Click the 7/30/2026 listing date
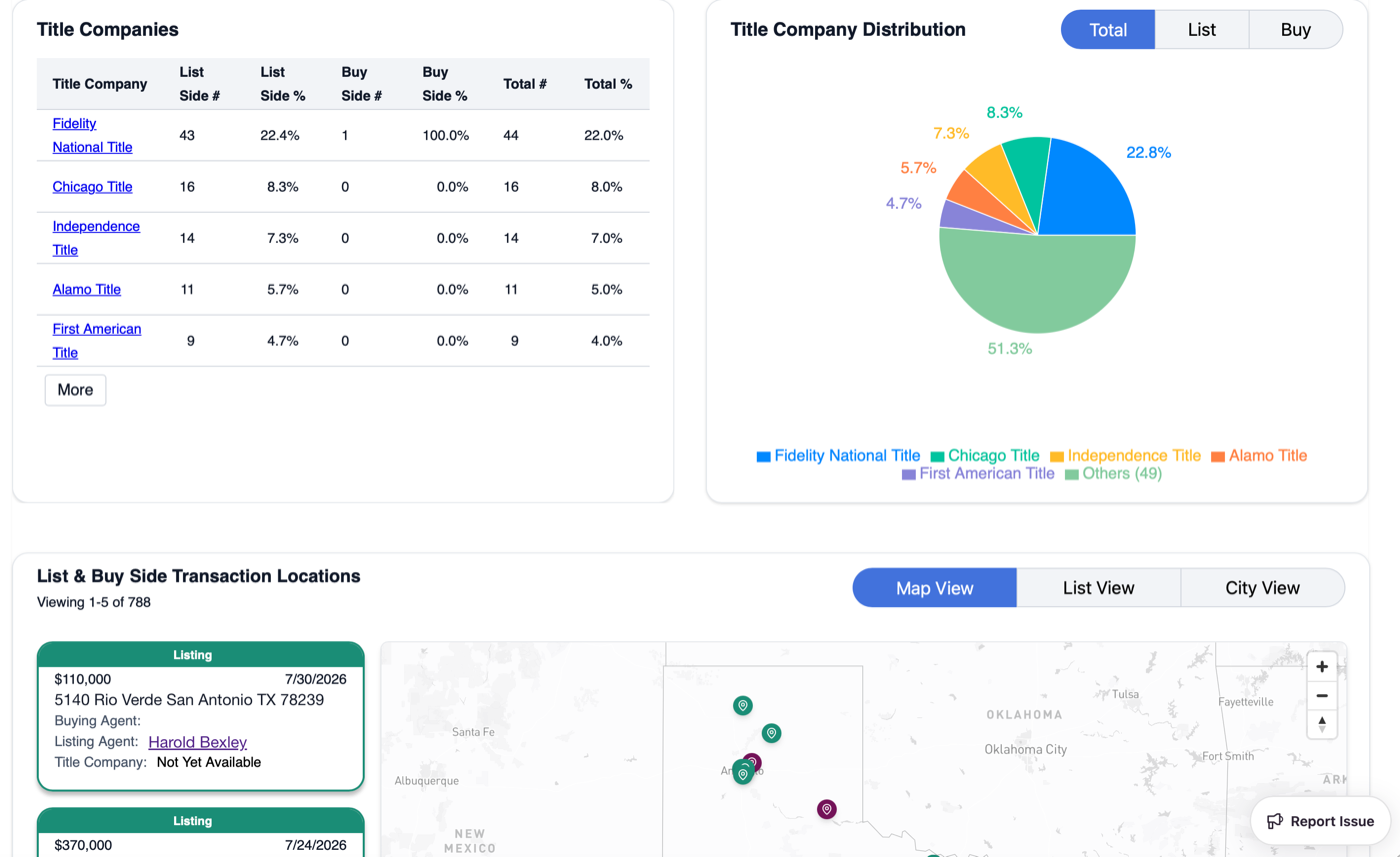1400x857 pixels. [x=315, y=679]
